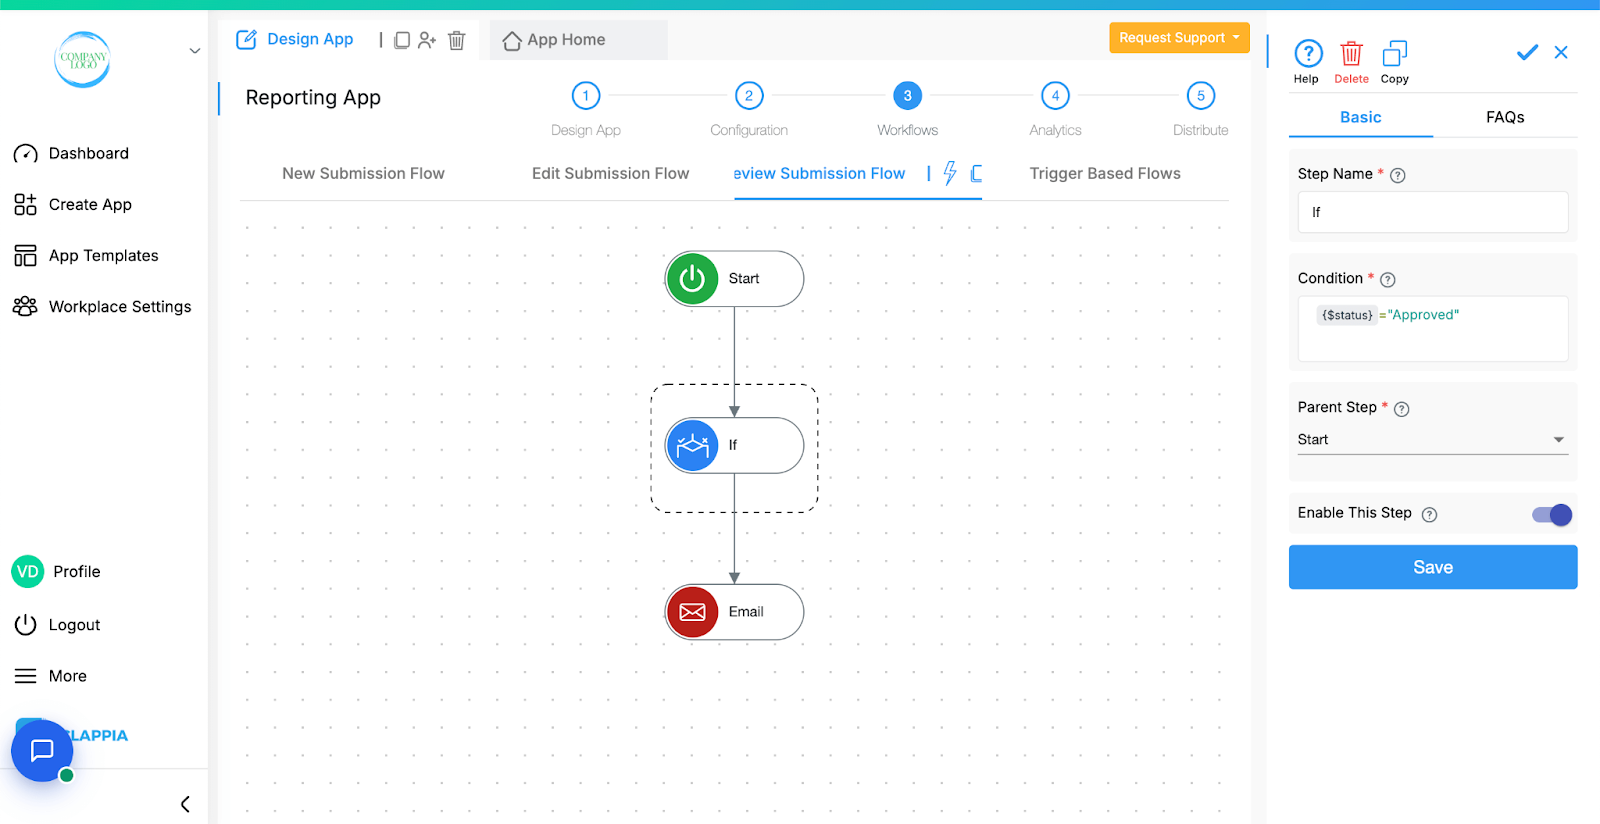The image size is (1600, 824).
Task: Open the Edit Submission Flow tab
Action: tap(610, 173)
